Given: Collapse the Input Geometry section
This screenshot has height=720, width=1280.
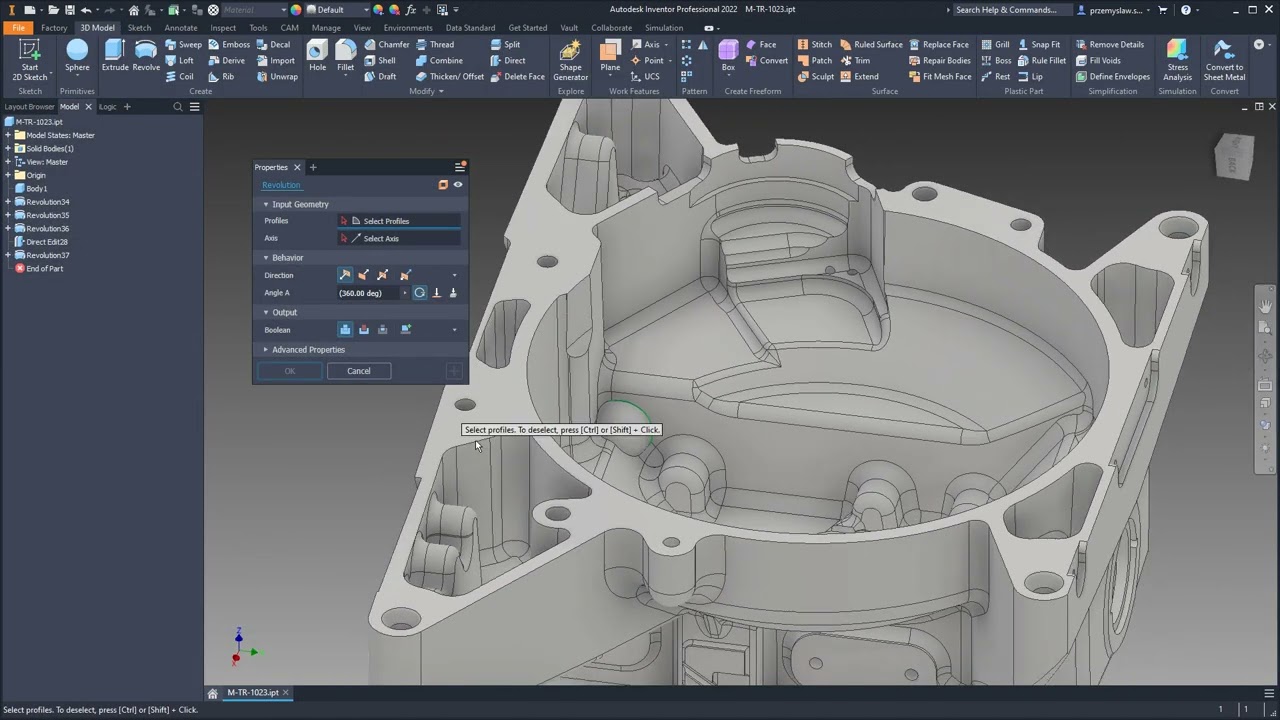Looking at the screenshot, I should pyautogui.click(x=266, y=204).
